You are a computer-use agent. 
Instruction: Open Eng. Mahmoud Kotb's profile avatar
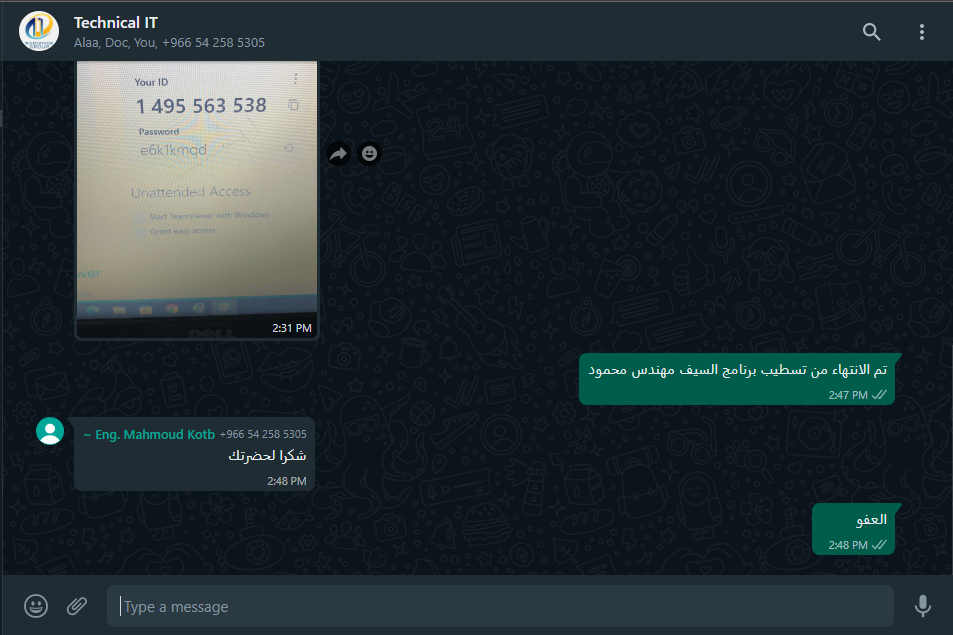(50, 431)
